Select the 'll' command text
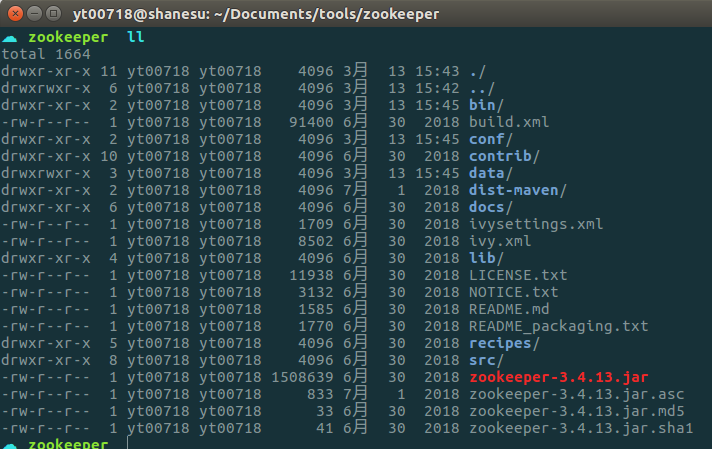Screen dimensions: 712x449 tap(136, 37)
